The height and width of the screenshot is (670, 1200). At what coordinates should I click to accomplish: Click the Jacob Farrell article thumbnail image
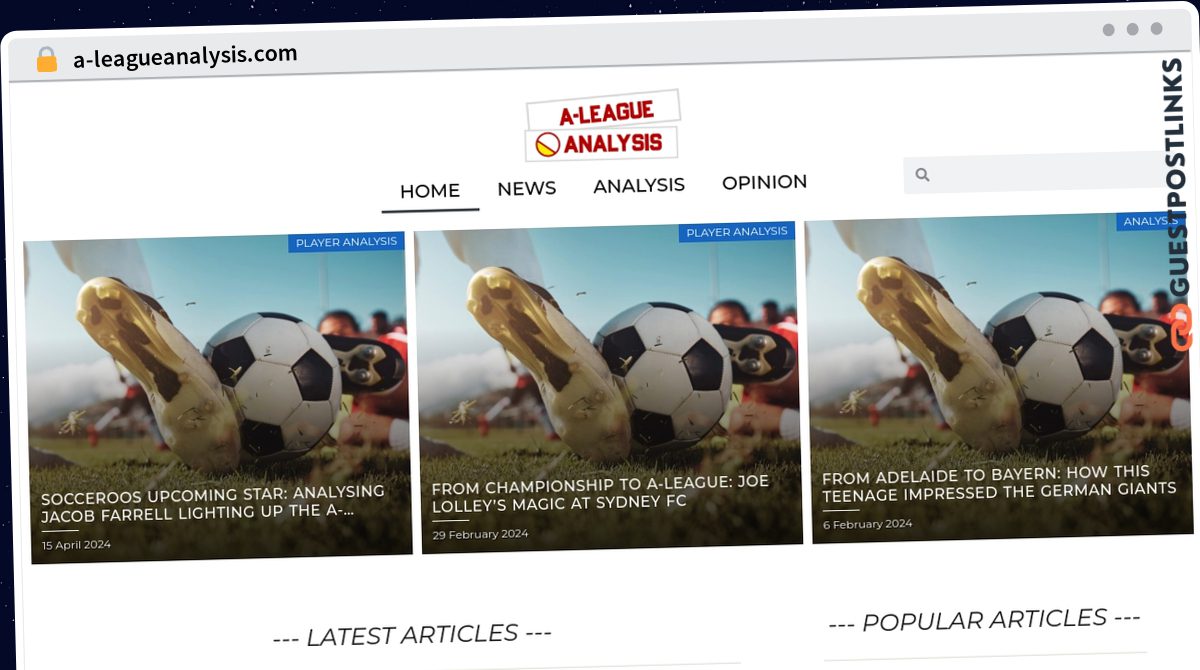[218, 398]
